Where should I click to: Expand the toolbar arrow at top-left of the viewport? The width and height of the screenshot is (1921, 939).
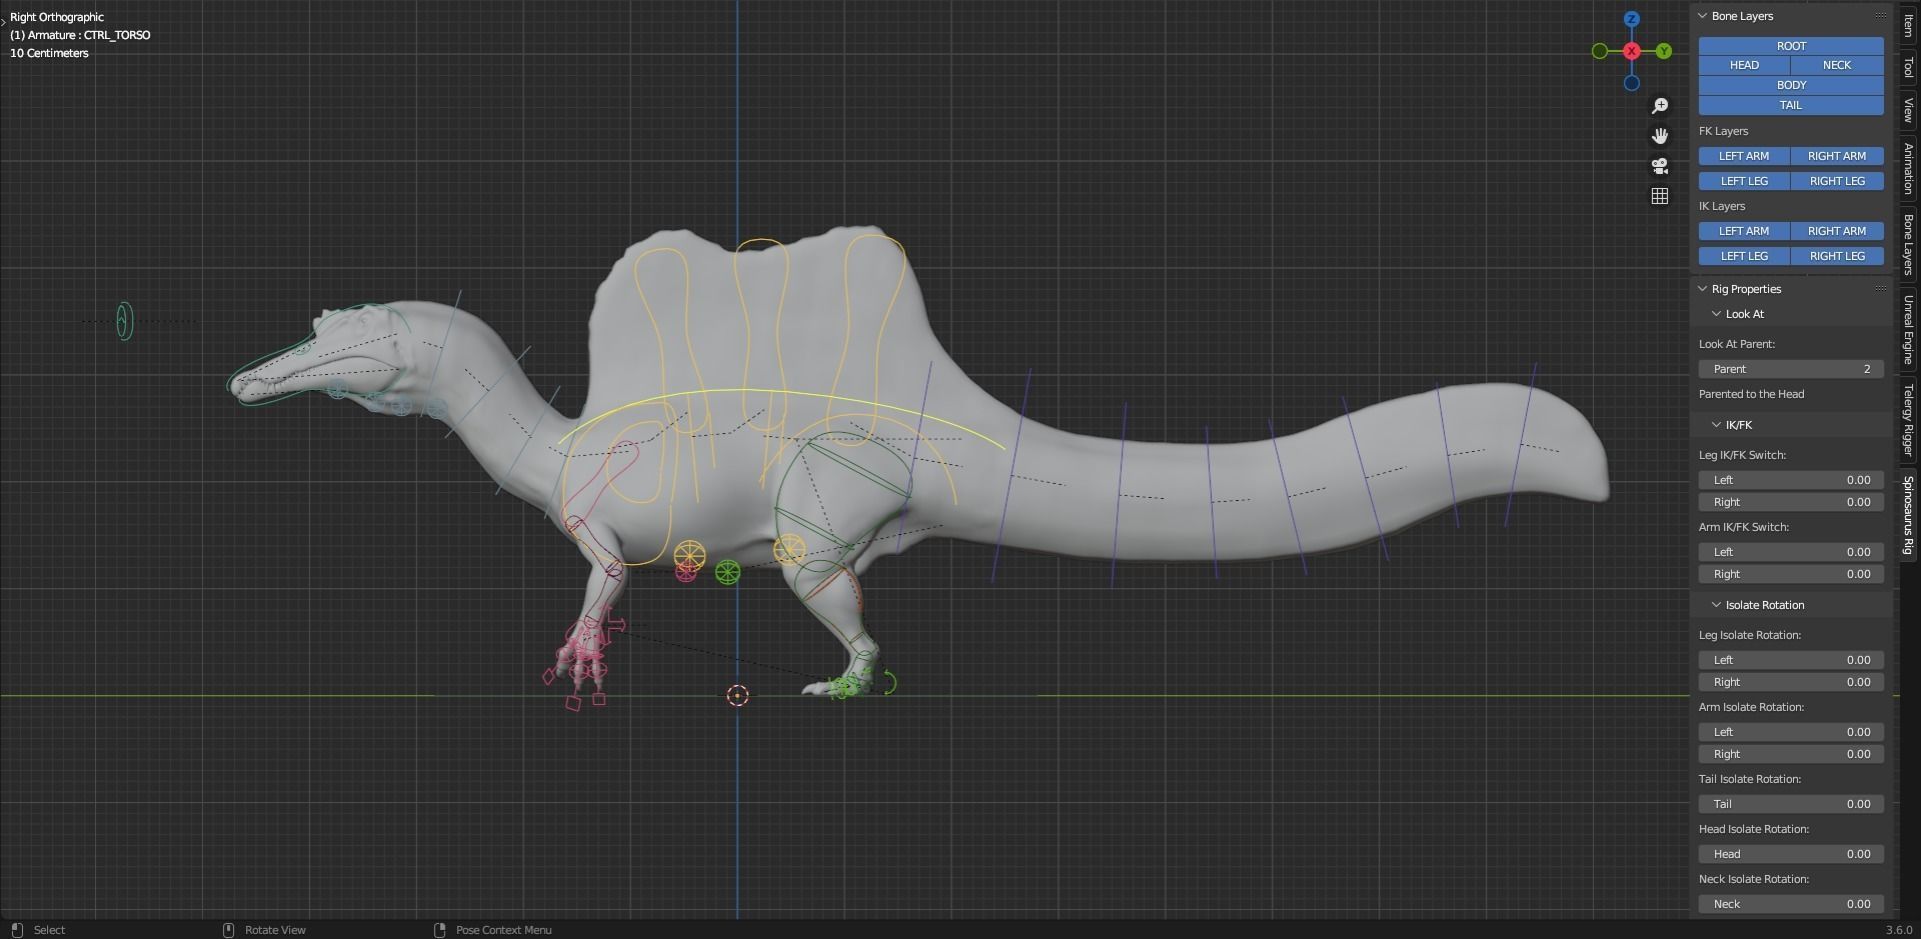[x=4, y=20]
